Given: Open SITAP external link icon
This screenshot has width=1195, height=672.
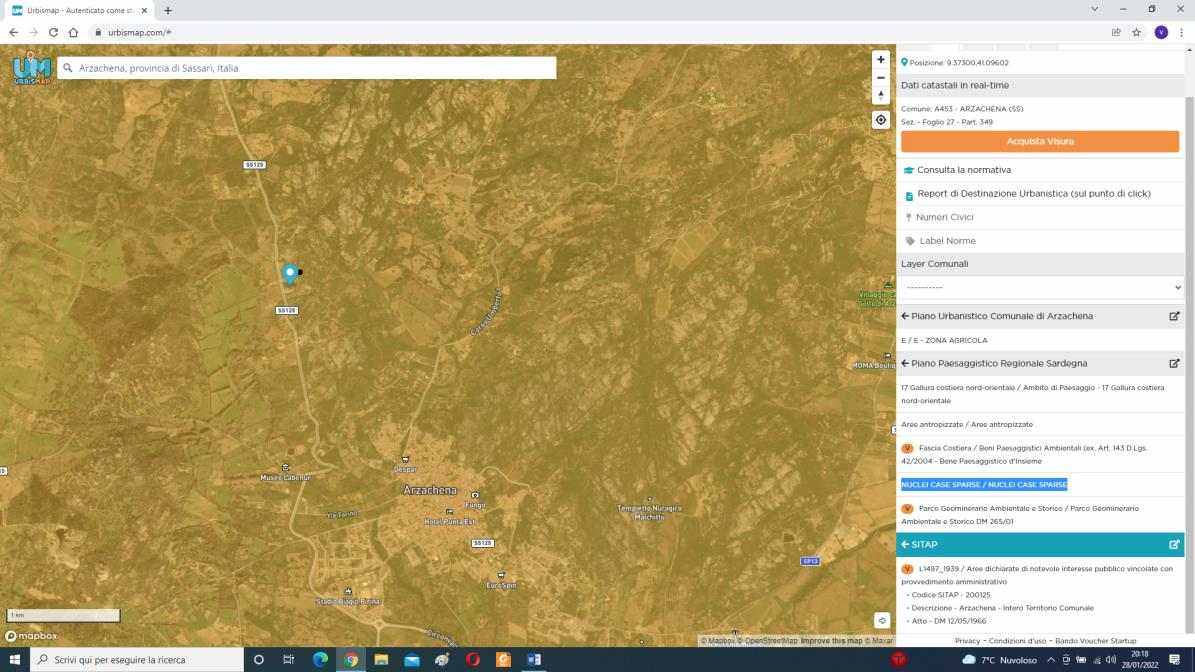Looking at the screenshot, I should pos(1174,545).
